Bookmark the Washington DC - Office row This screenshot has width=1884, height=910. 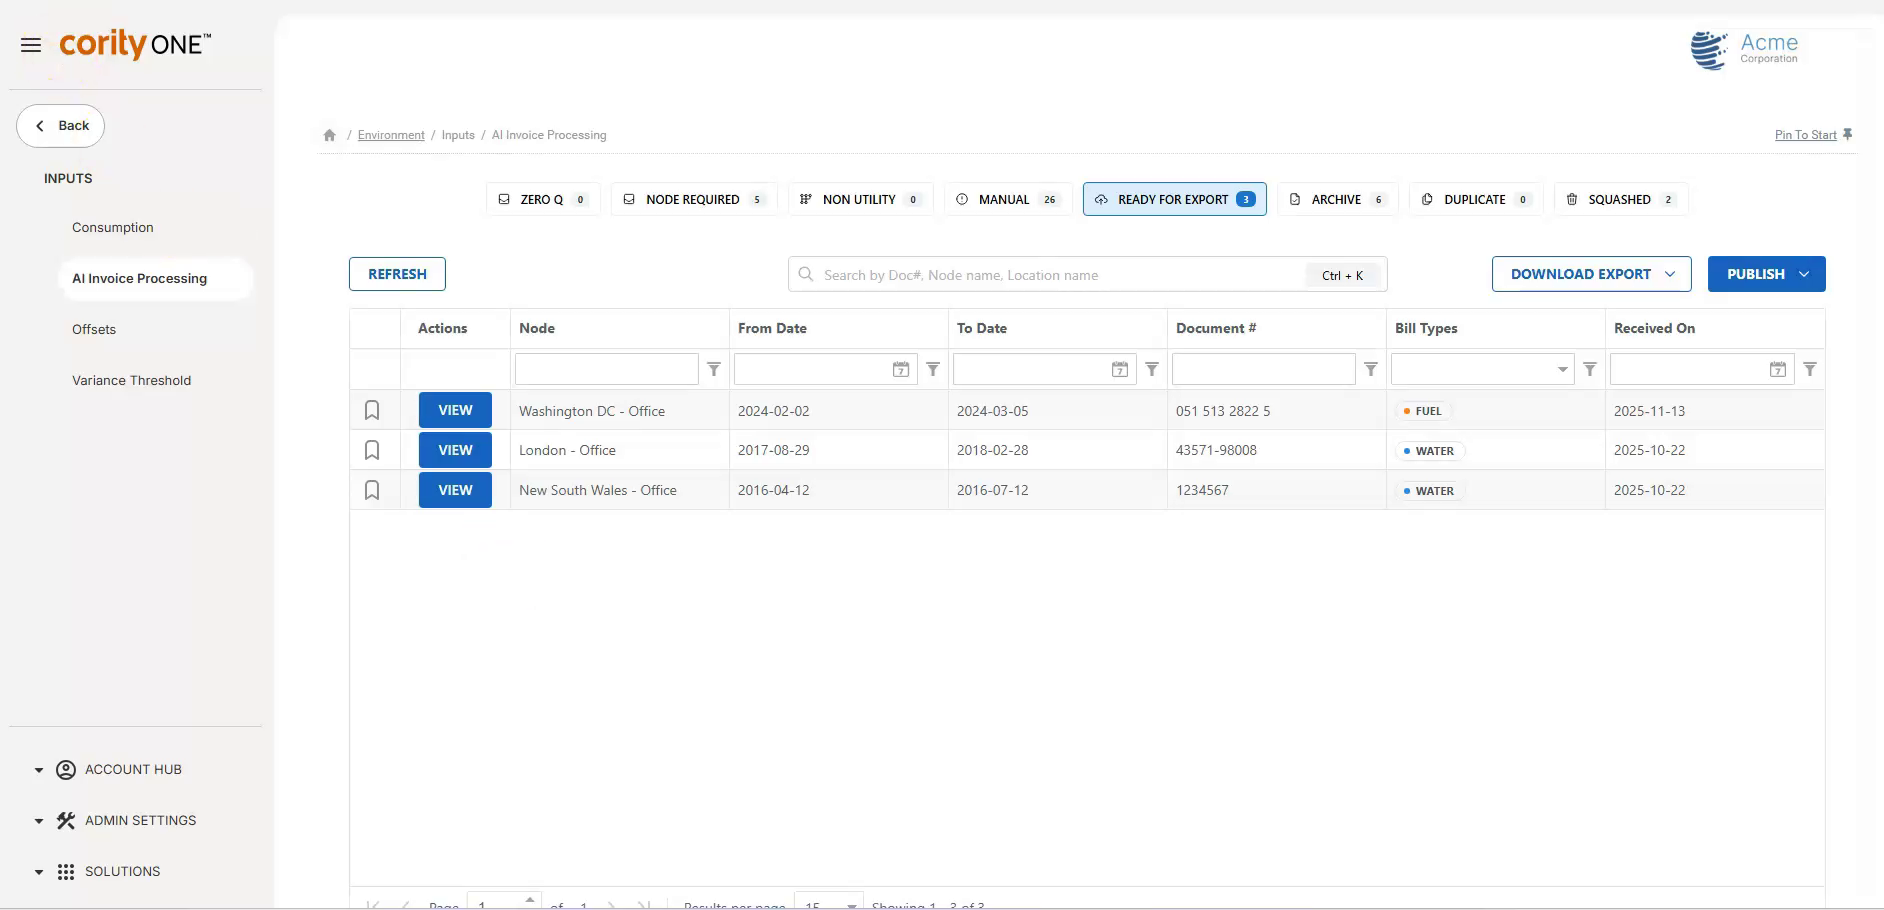[372, 409]
